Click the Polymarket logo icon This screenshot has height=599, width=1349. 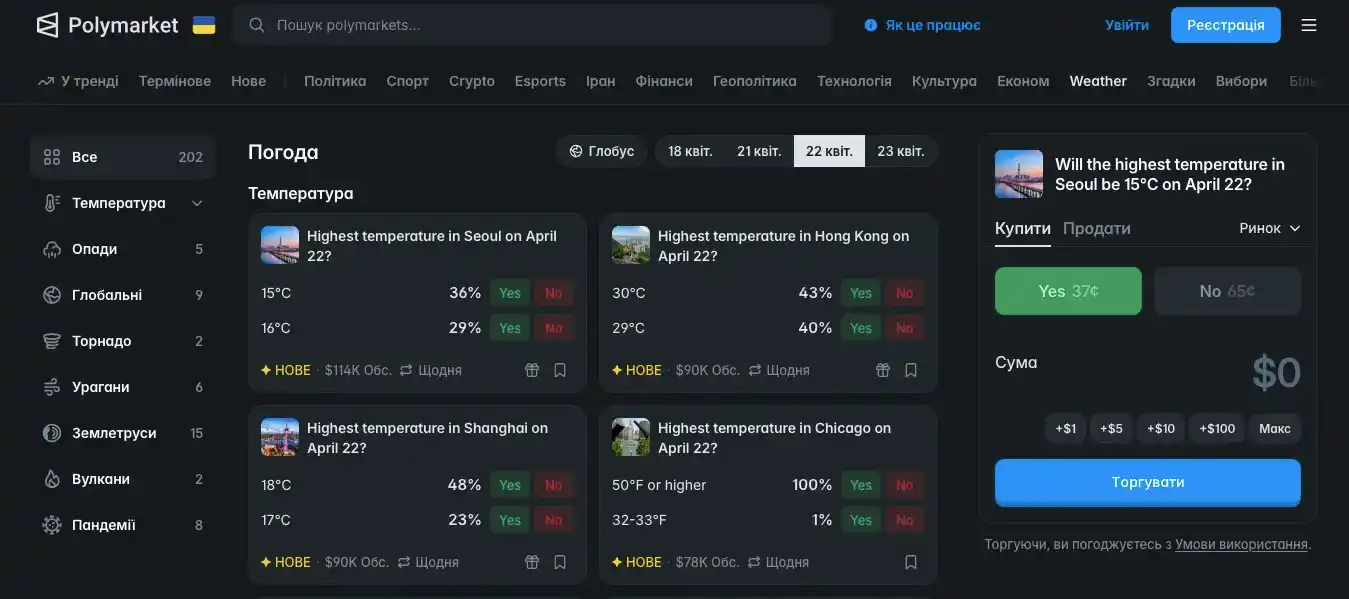click(x=47, y=25)
